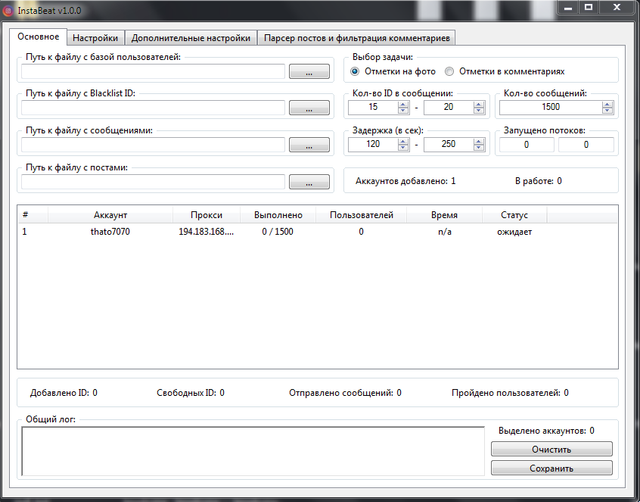Open the Парсер постов и фильтрация комментариев tab
Image resolution: width=640 pixels, height=502 pixels.
click(x=358, y=38)
